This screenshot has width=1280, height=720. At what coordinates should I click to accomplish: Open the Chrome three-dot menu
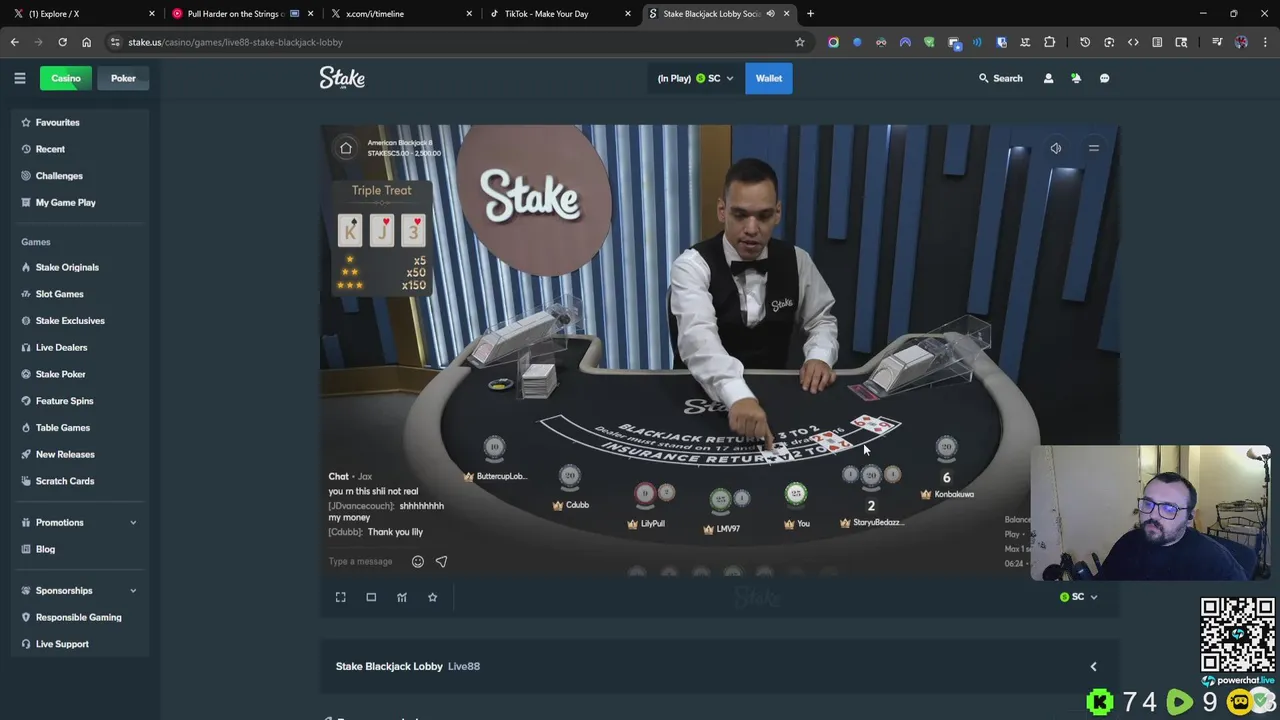[x=1265, y=42]
